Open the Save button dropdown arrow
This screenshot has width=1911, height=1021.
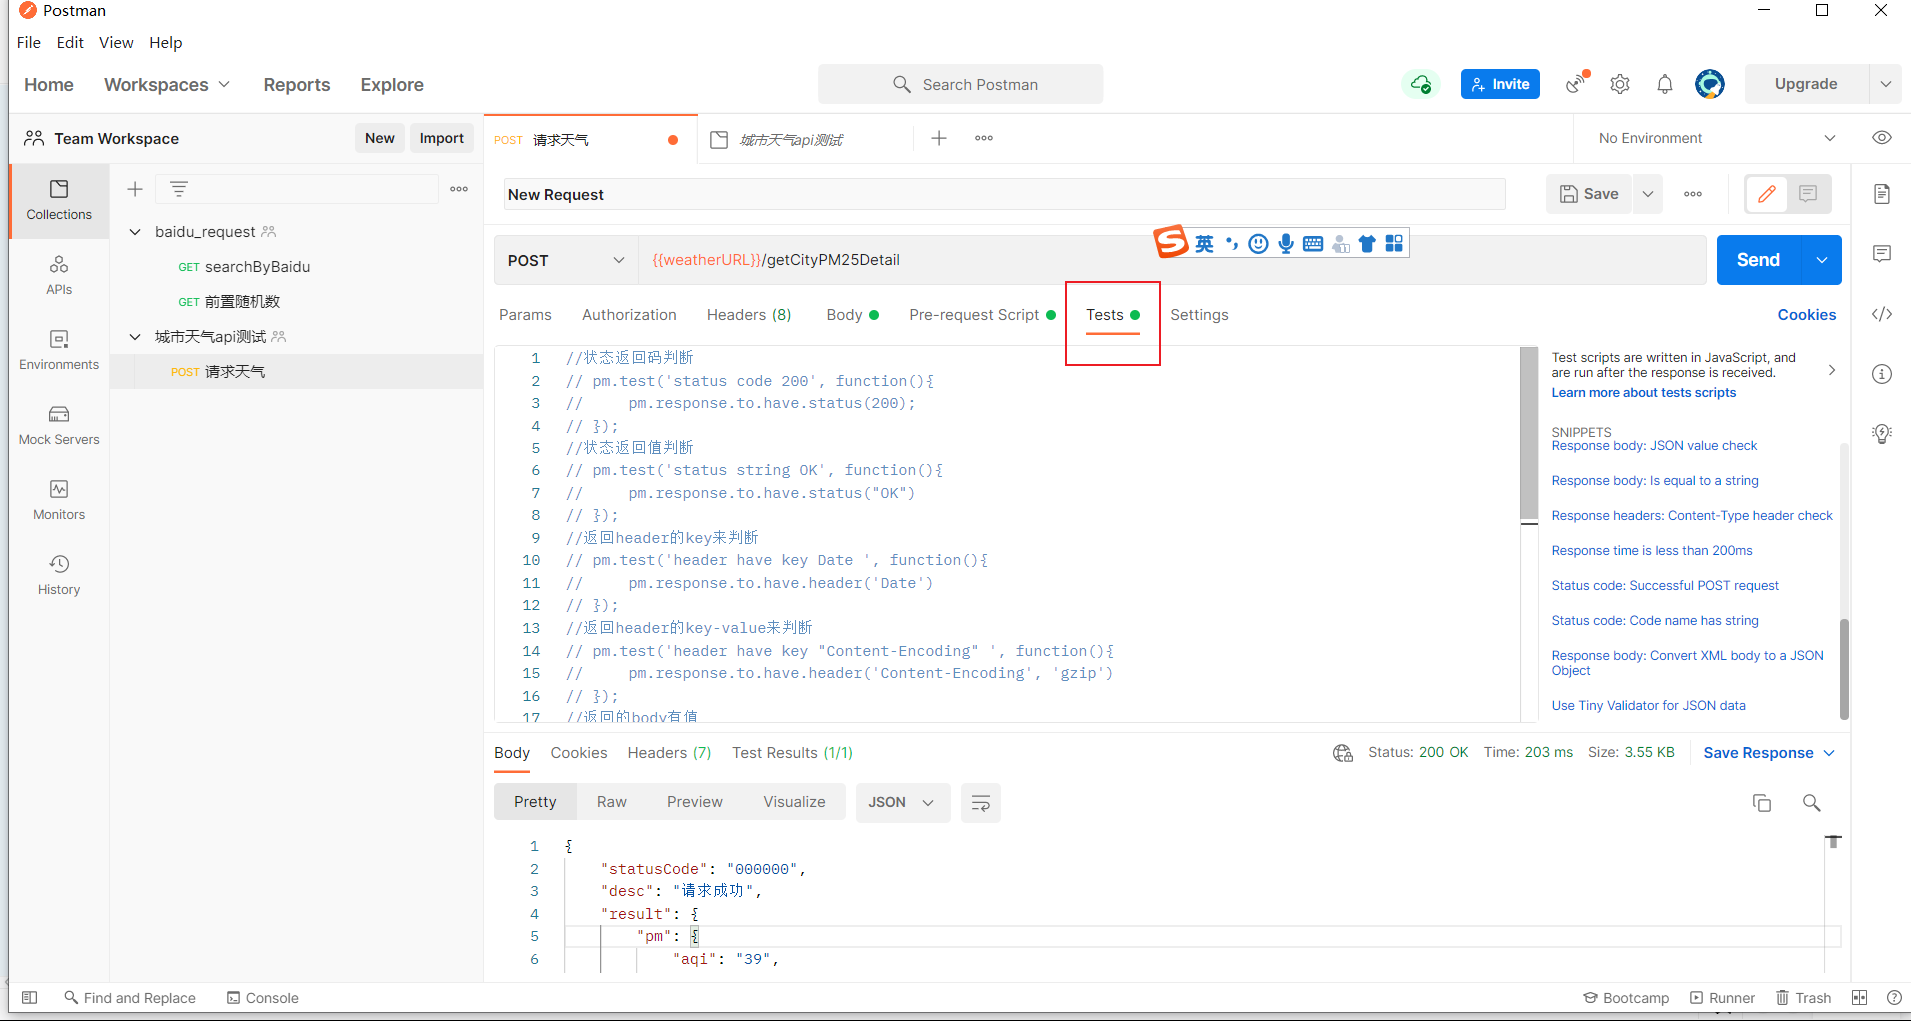[x=1648, y=194]
